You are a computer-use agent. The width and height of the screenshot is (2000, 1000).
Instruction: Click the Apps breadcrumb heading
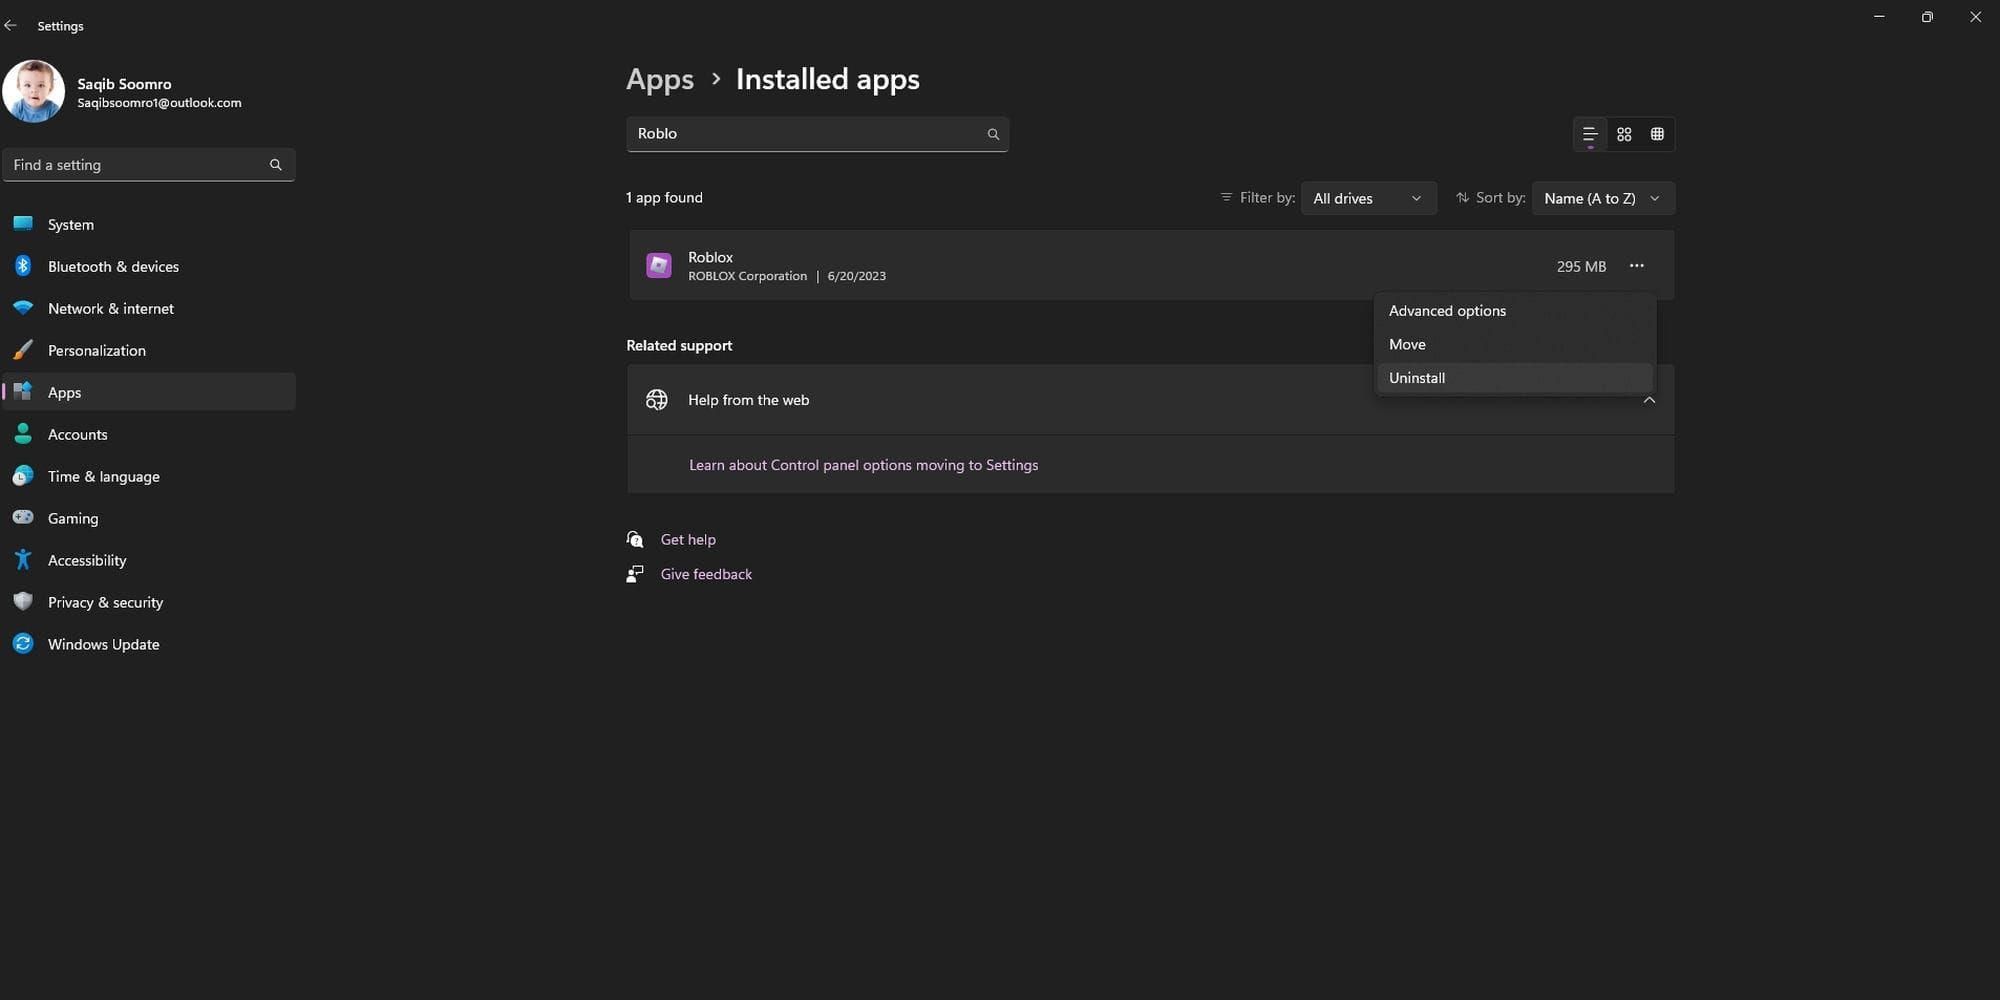(660, 79)
